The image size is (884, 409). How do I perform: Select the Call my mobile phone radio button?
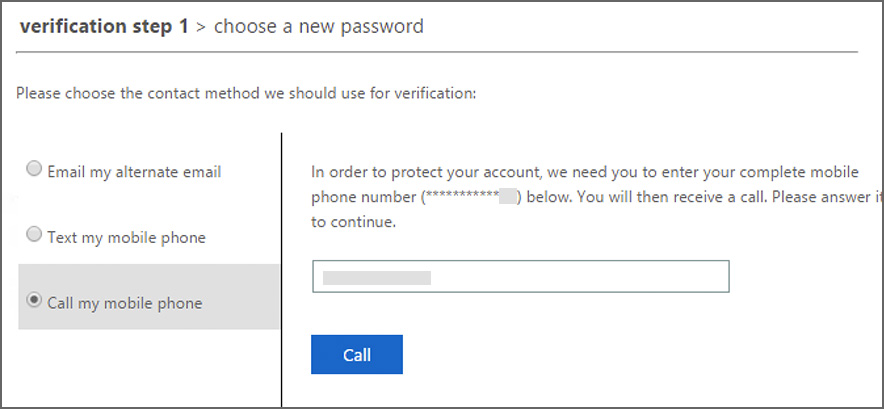[x=34, y=300]
